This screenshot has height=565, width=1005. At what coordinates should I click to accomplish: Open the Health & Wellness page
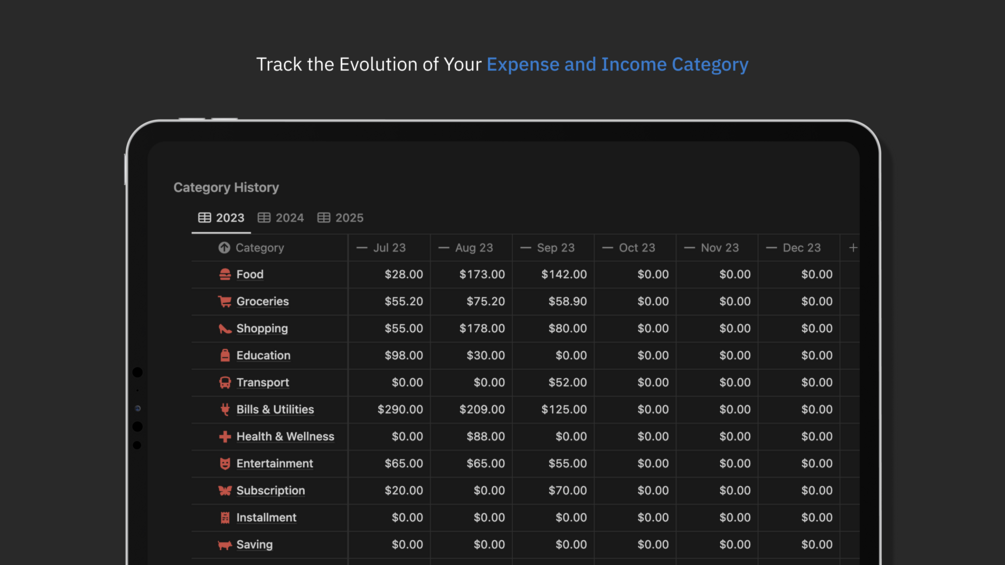(x=285, y=436)
